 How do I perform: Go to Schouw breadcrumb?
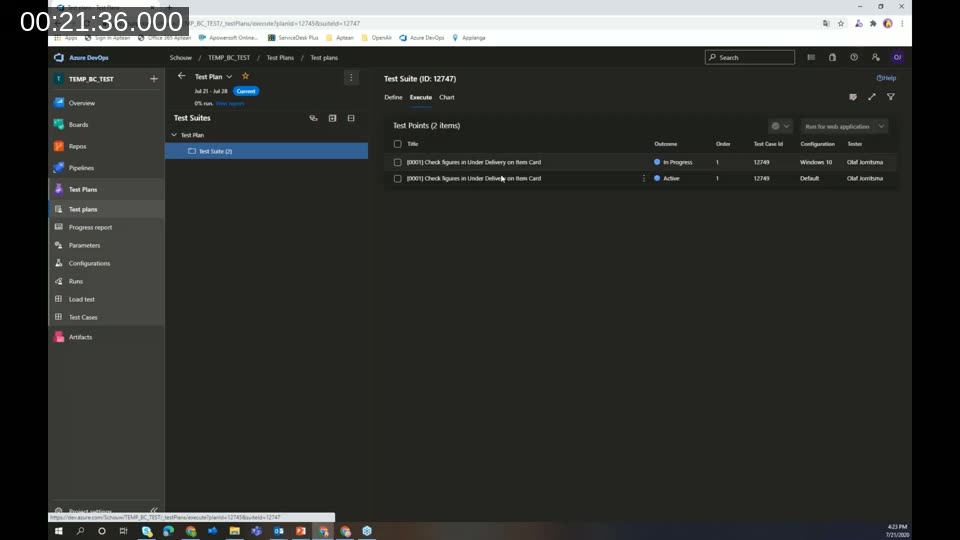(181, 58)
